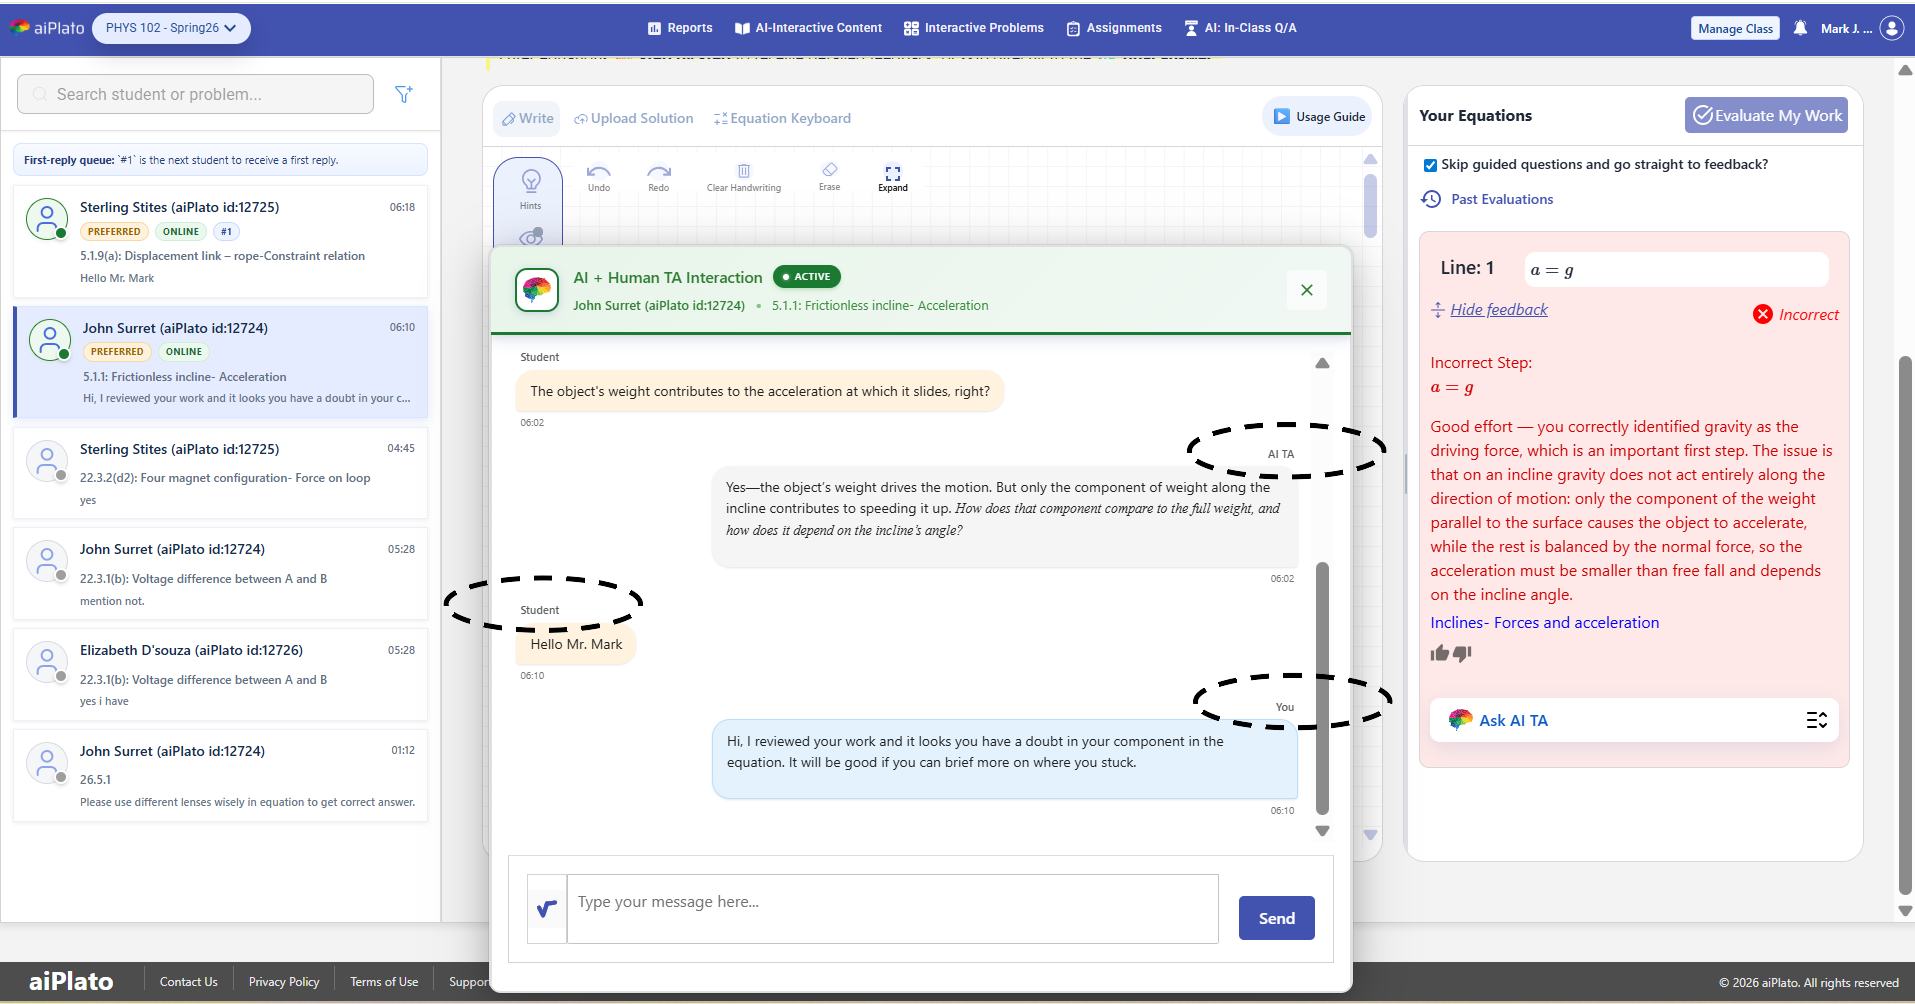Click Elizabeth D'souza avatar icon
Screen dimensions: 1915x1004
[47, 661]
